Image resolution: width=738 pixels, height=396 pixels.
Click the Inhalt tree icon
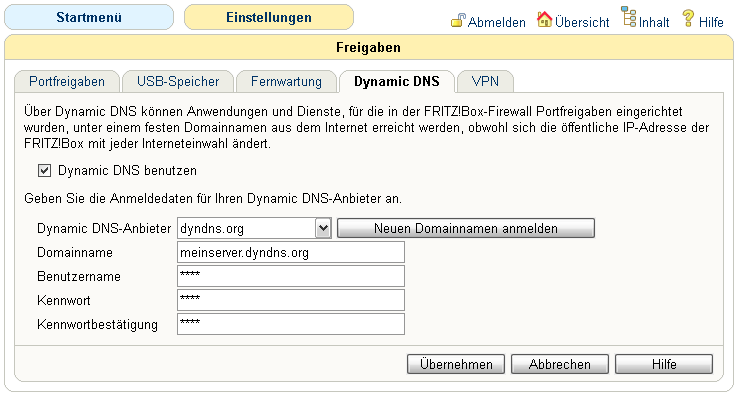pyautogui.click(x=629, y=16)
